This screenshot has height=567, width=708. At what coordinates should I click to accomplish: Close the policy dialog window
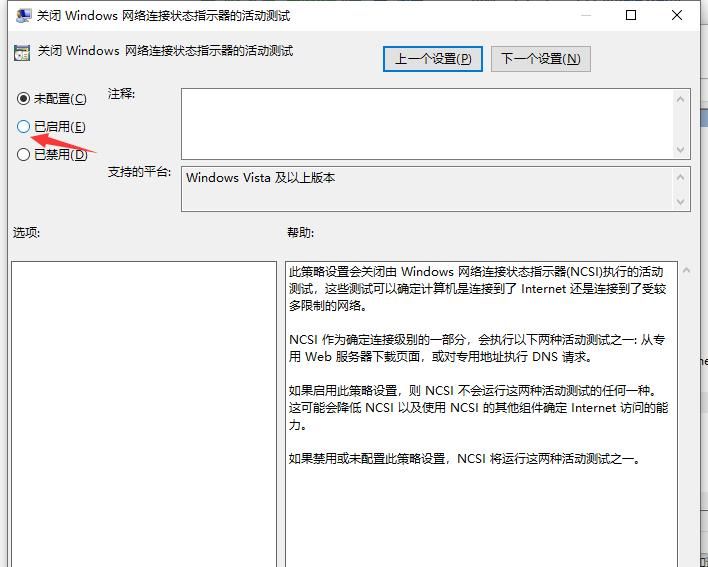click(676, 15)
